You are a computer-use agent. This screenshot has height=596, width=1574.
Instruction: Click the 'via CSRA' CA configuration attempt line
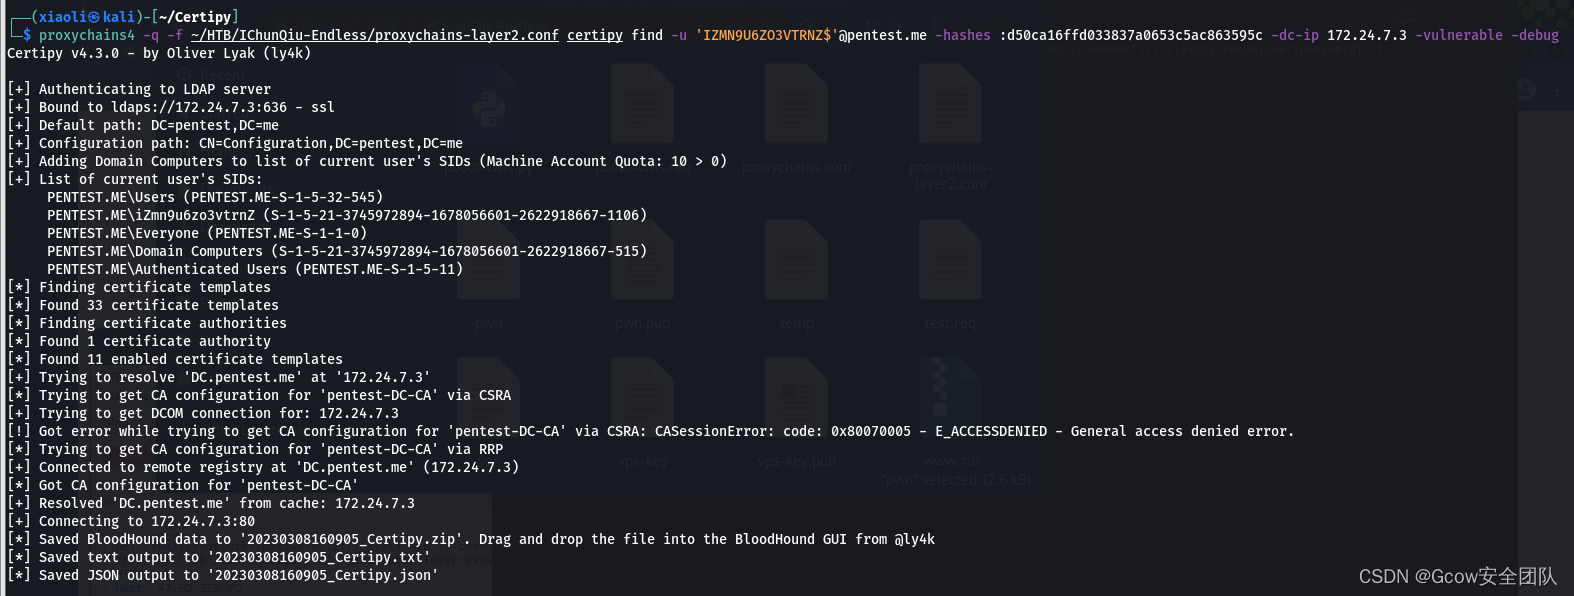click(259, 395)
